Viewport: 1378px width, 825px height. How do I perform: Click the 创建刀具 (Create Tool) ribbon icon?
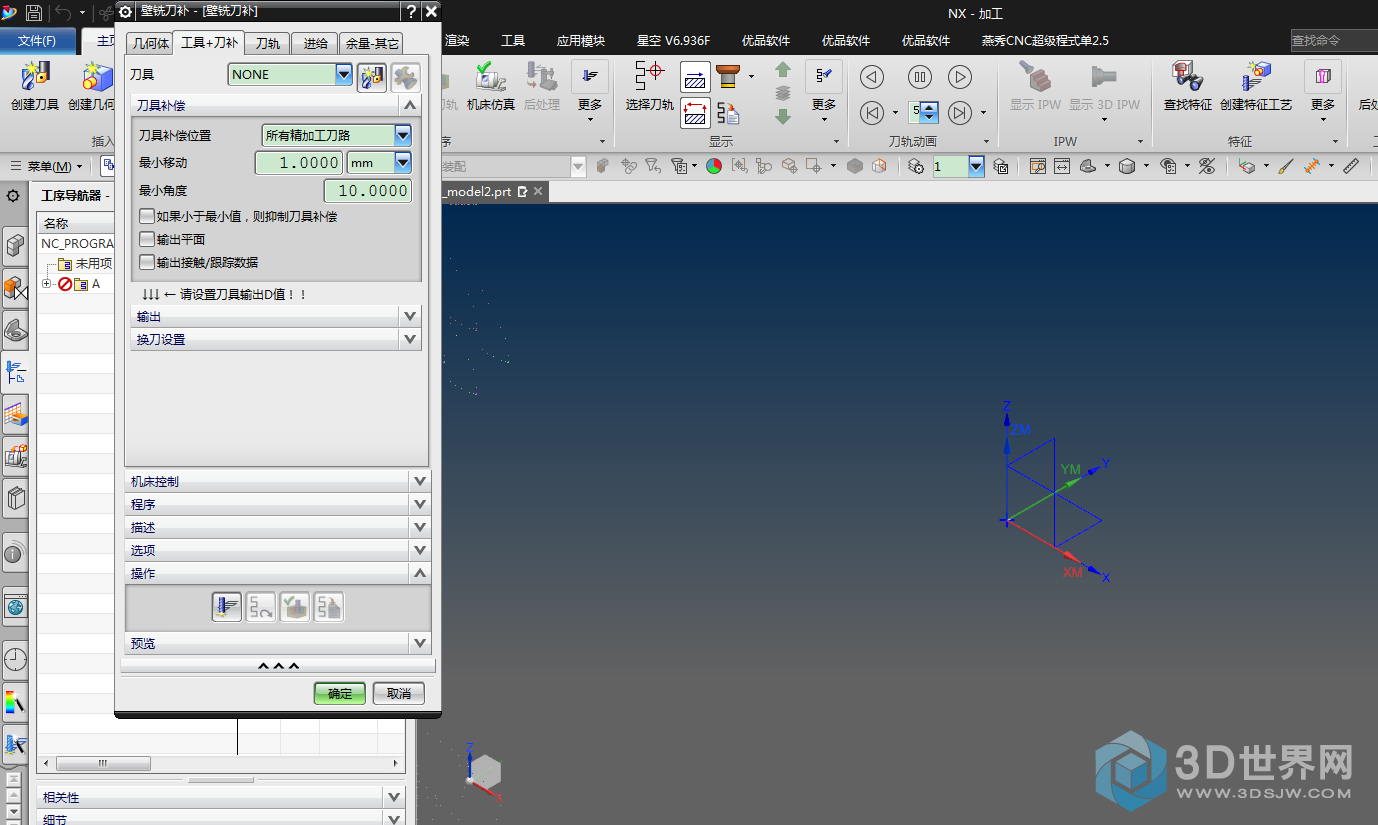coord(35,76)
